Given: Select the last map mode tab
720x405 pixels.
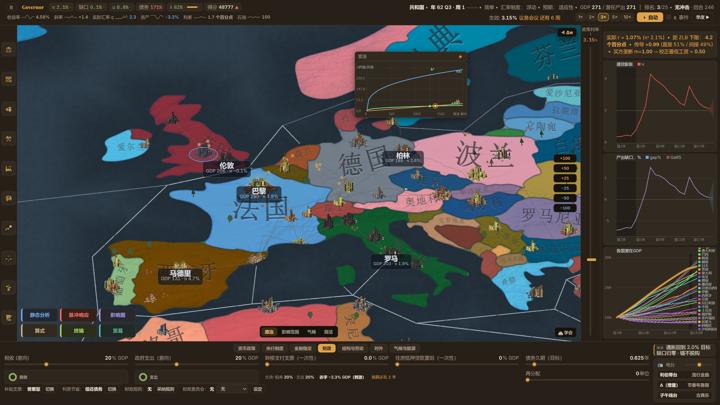Looking at the screenshot, I should coord(328,332).
